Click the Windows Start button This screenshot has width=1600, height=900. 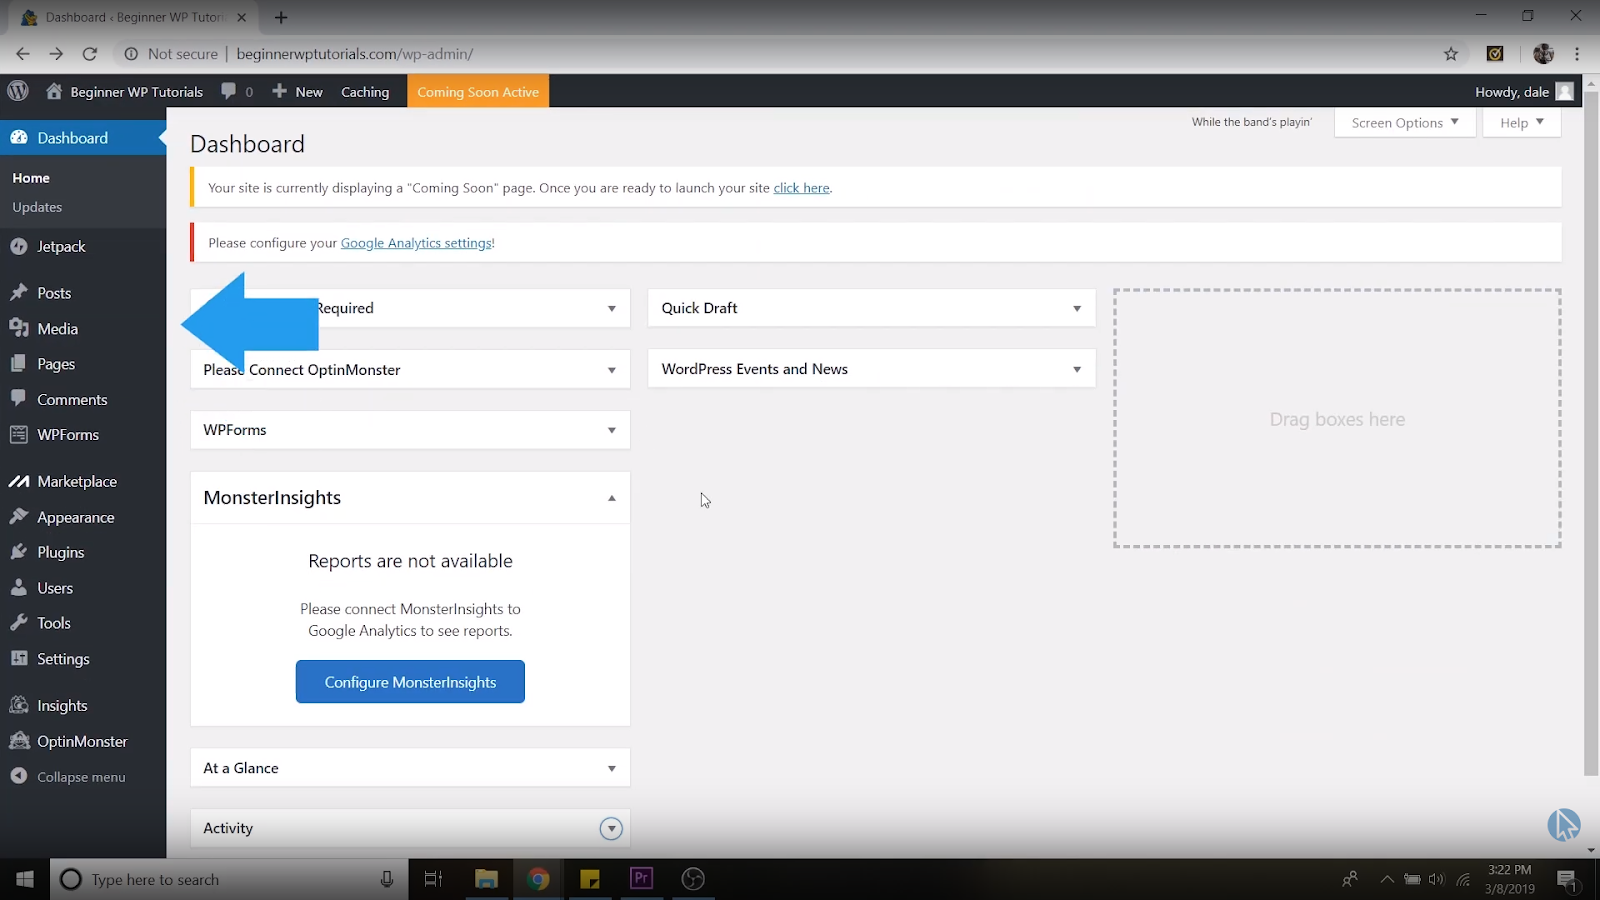coord(25,879)
